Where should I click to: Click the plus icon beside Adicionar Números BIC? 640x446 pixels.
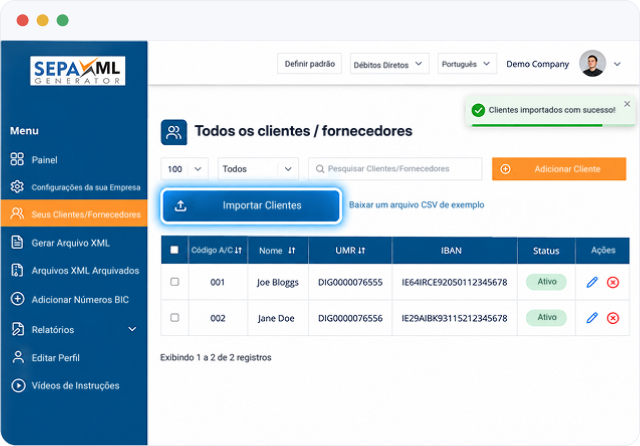pyautogui.click(x=18, y=299)
